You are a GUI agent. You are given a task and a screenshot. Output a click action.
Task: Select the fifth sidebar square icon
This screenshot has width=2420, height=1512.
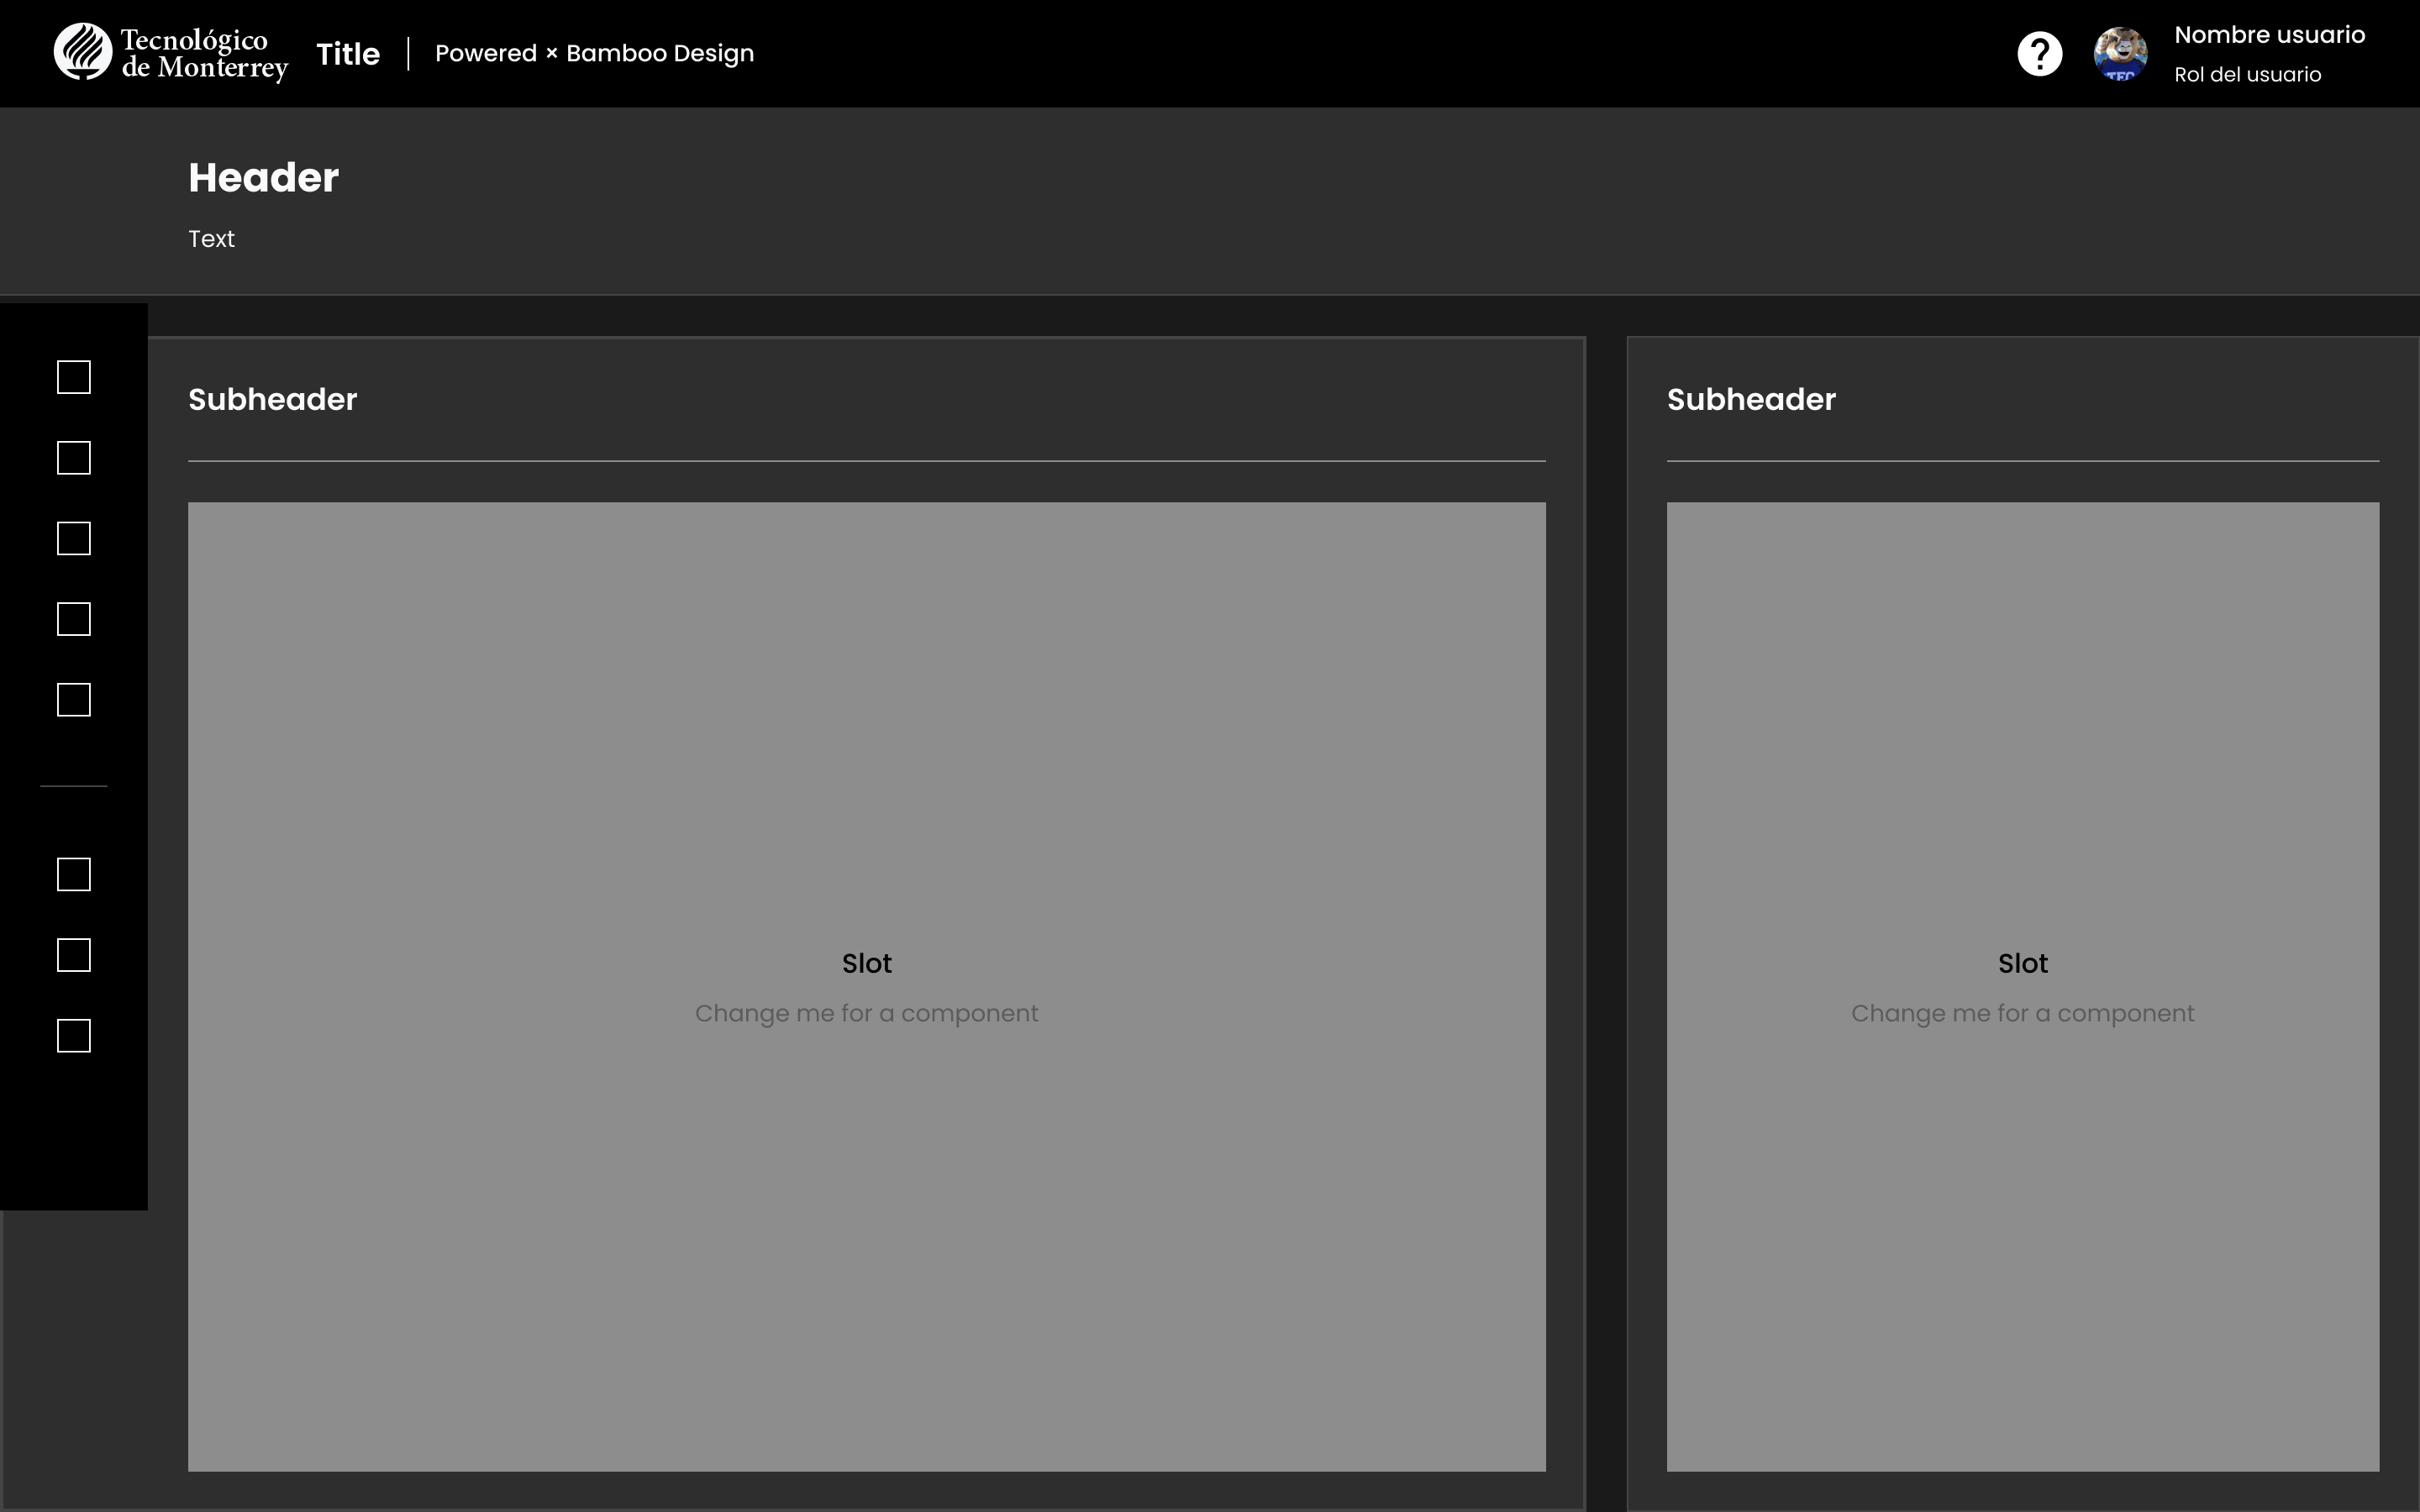[x=74, y=700]
